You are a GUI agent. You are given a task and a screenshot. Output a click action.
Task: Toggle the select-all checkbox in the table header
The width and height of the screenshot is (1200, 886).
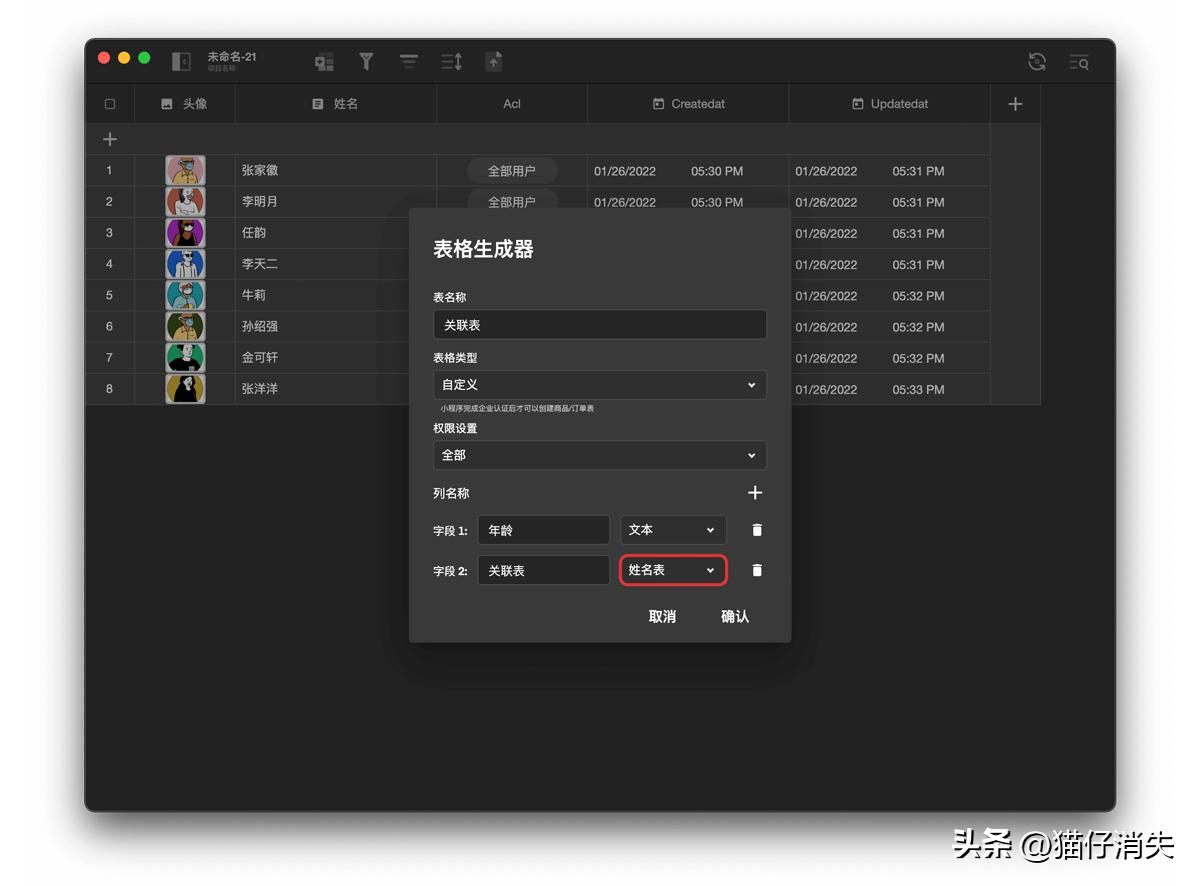(110, 103)
